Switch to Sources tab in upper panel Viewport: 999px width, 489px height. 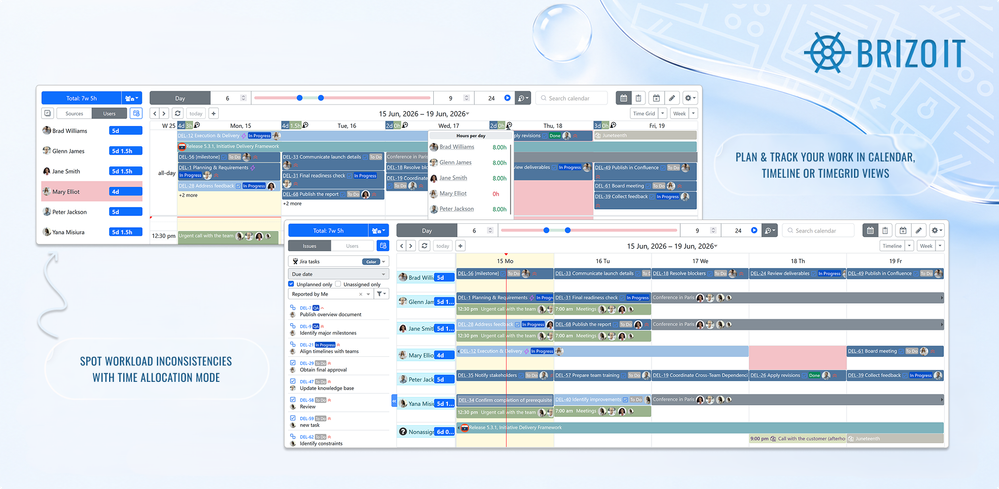coord(74,113)
